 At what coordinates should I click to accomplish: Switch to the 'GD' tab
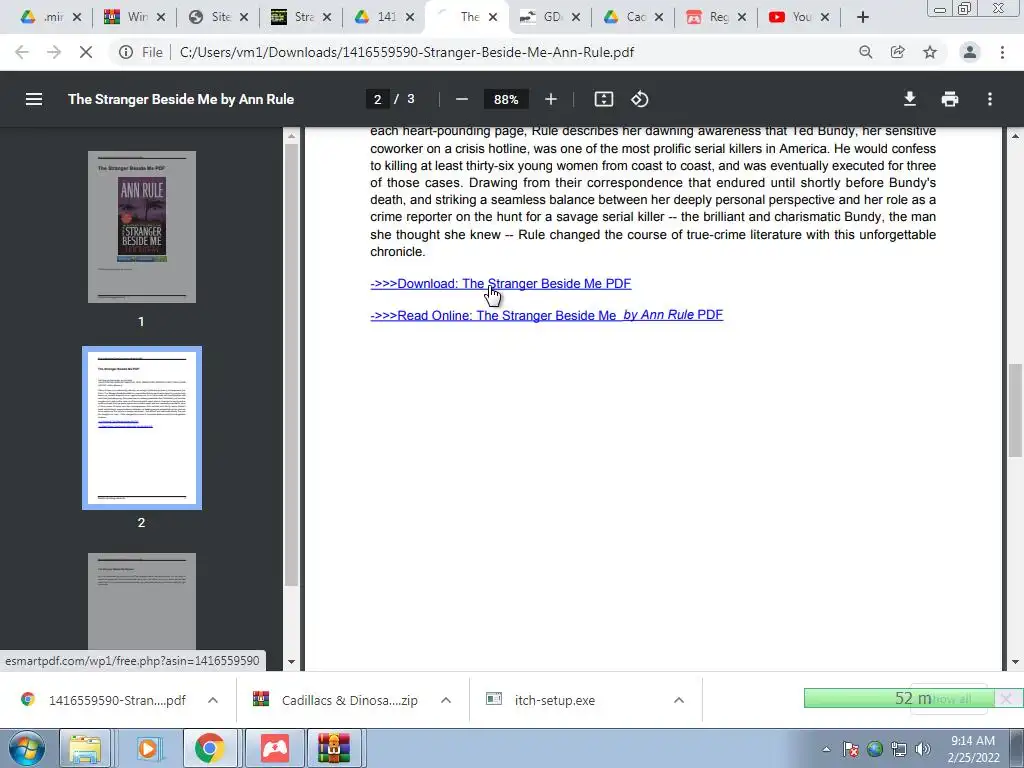point(541,18)
